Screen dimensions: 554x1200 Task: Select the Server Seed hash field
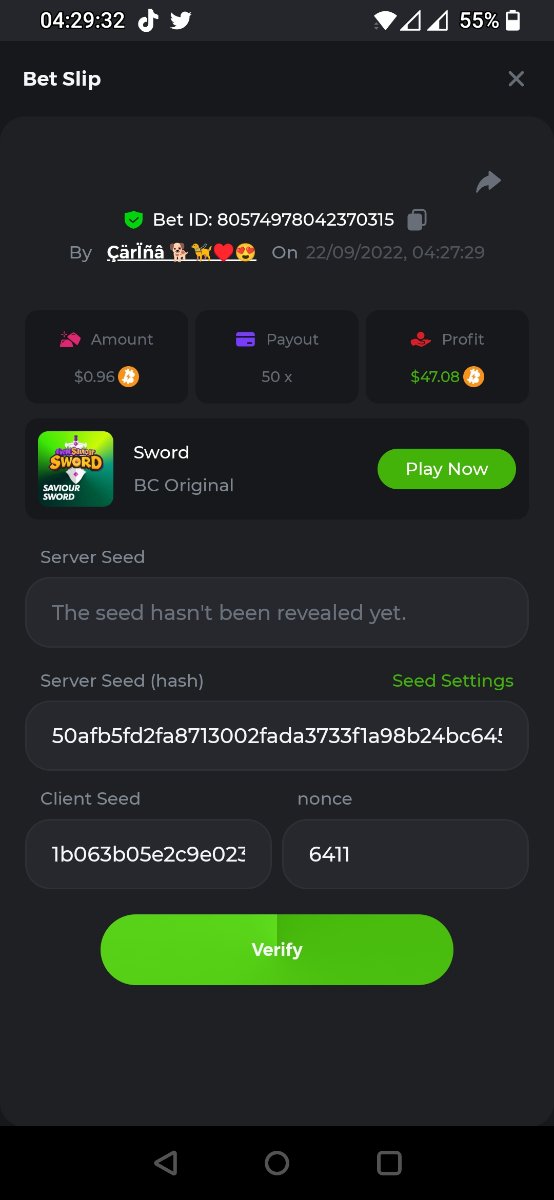(277, 736)
